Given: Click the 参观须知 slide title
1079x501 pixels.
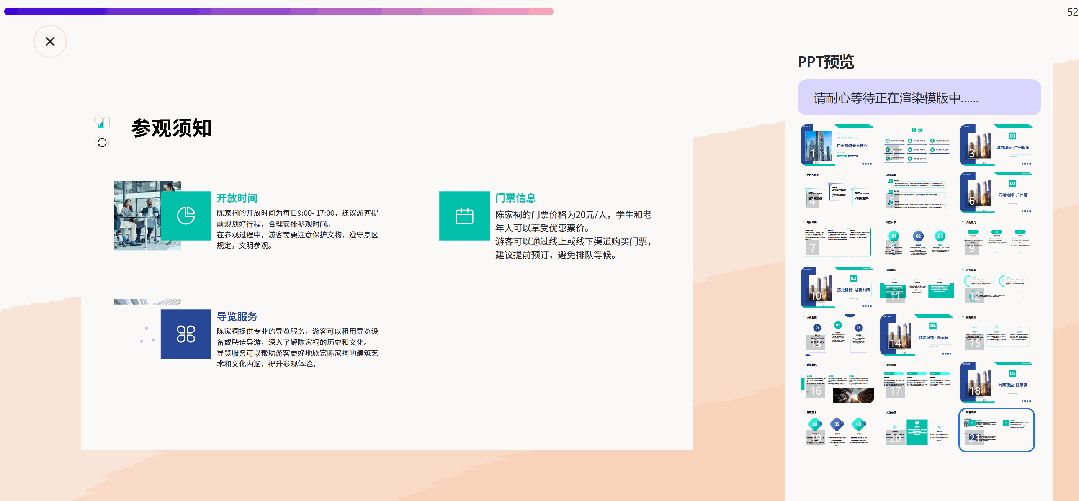Looking at the screenshot, I should tap(171, 129).
